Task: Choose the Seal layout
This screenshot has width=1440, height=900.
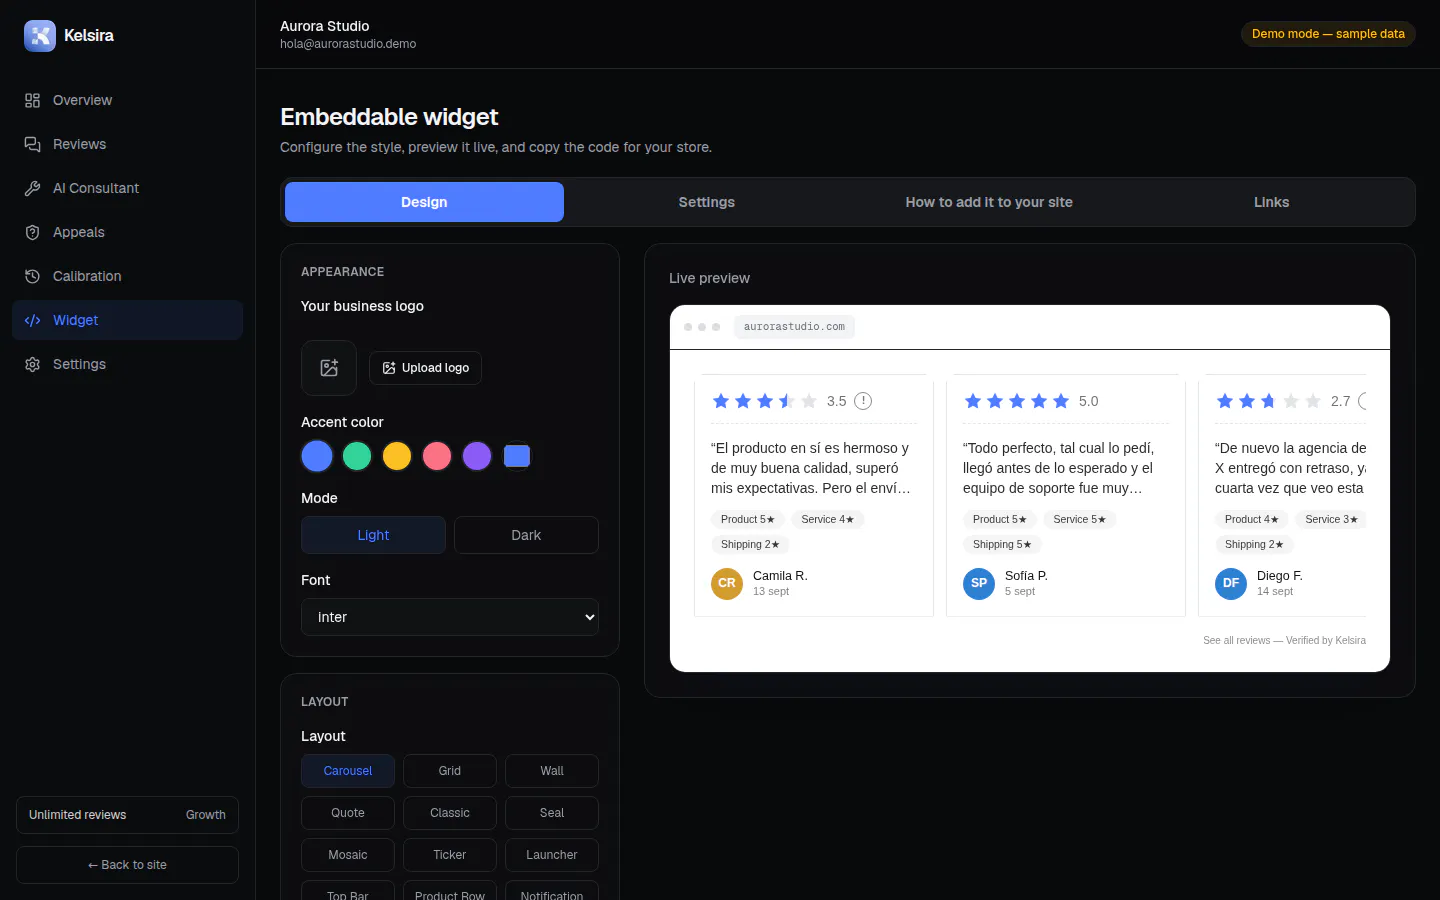Action: click(552, 813)
